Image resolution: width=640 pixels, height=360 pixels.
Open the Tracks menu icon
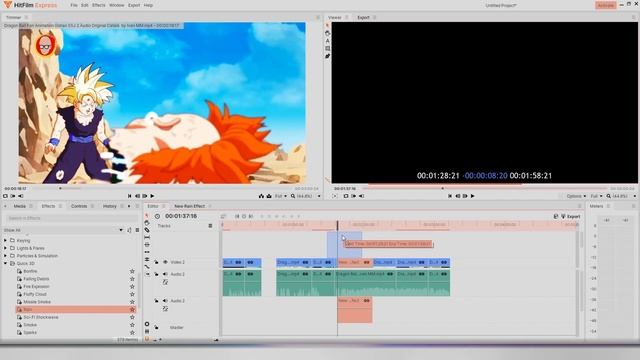coord(210,226)
